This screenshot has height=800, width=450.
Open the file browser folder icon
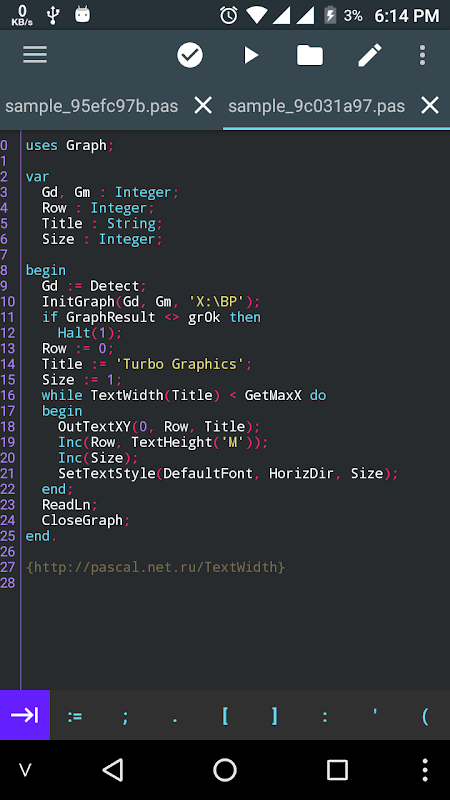coord(310,55)
